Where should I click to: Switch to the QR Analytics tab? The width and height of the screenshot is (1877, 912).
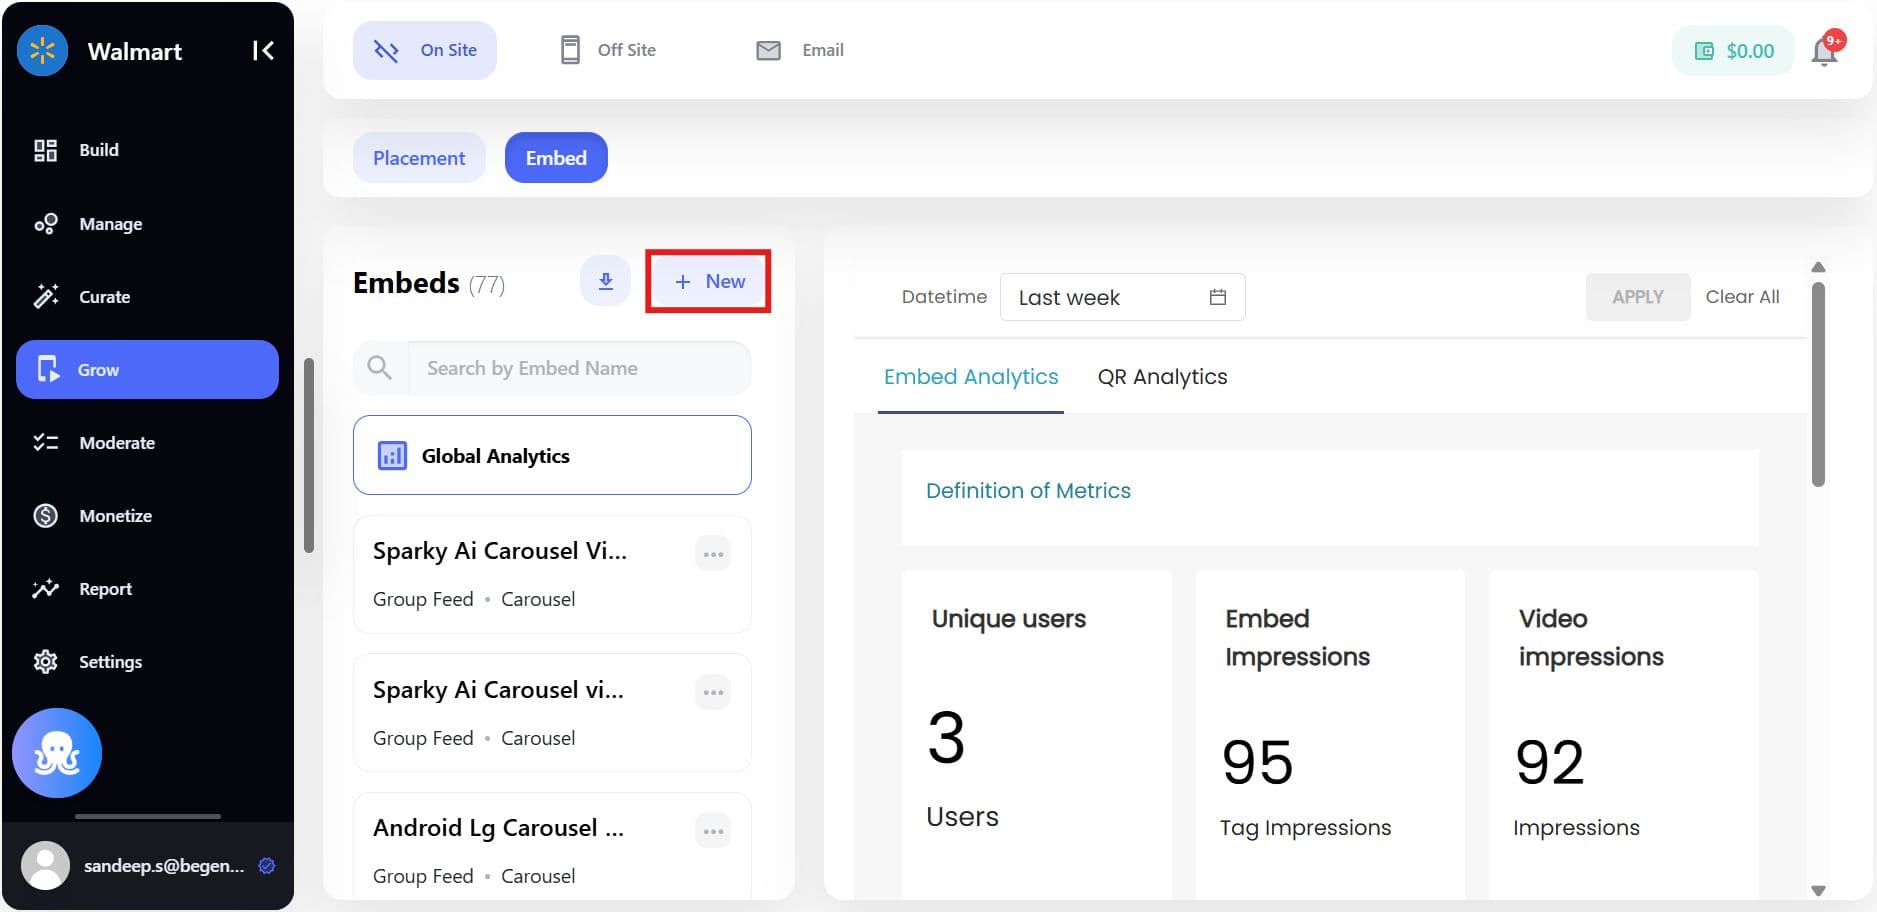[x=1162, y=377]
